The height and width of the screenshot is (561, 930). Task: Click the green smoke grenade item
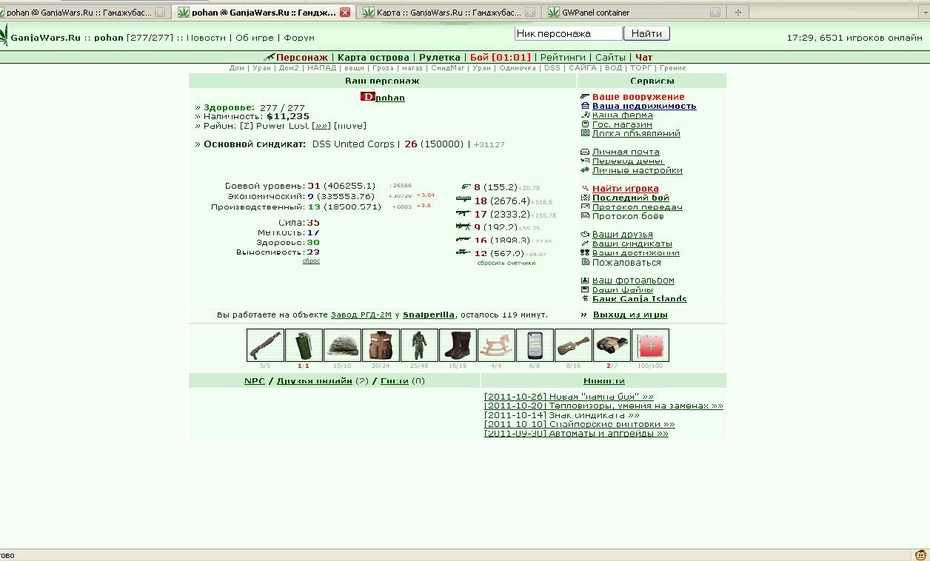[304, 345]
